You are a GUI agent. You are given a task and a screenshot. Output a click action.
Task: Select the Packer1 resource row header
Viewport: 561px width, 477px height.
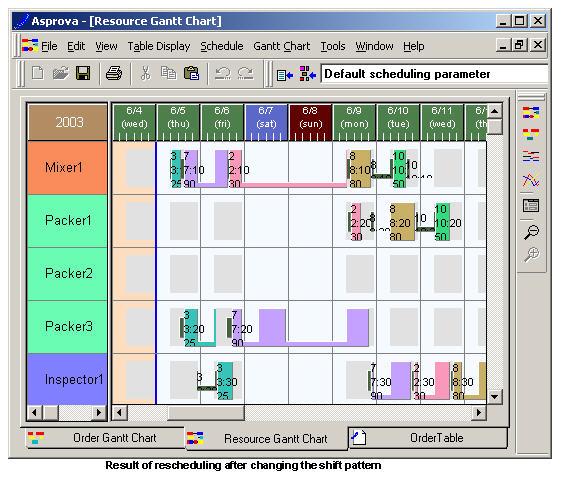pyautogui.click(x=67, y=220)
